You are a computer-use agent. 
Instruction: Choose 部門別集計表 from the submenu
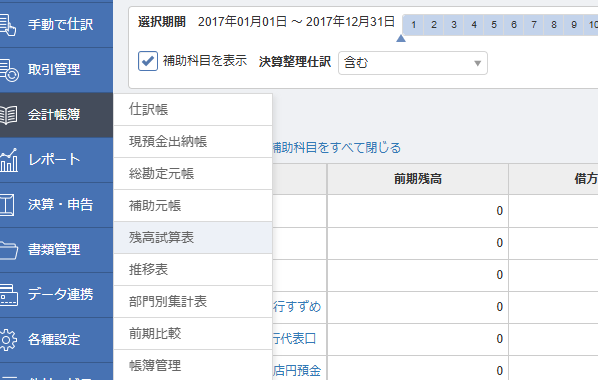point(193,302)
